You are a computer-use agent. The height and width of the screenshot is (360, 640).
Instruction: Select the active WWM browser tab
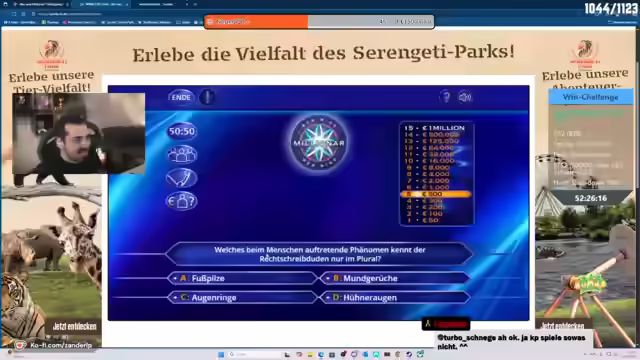coord(101,4)
